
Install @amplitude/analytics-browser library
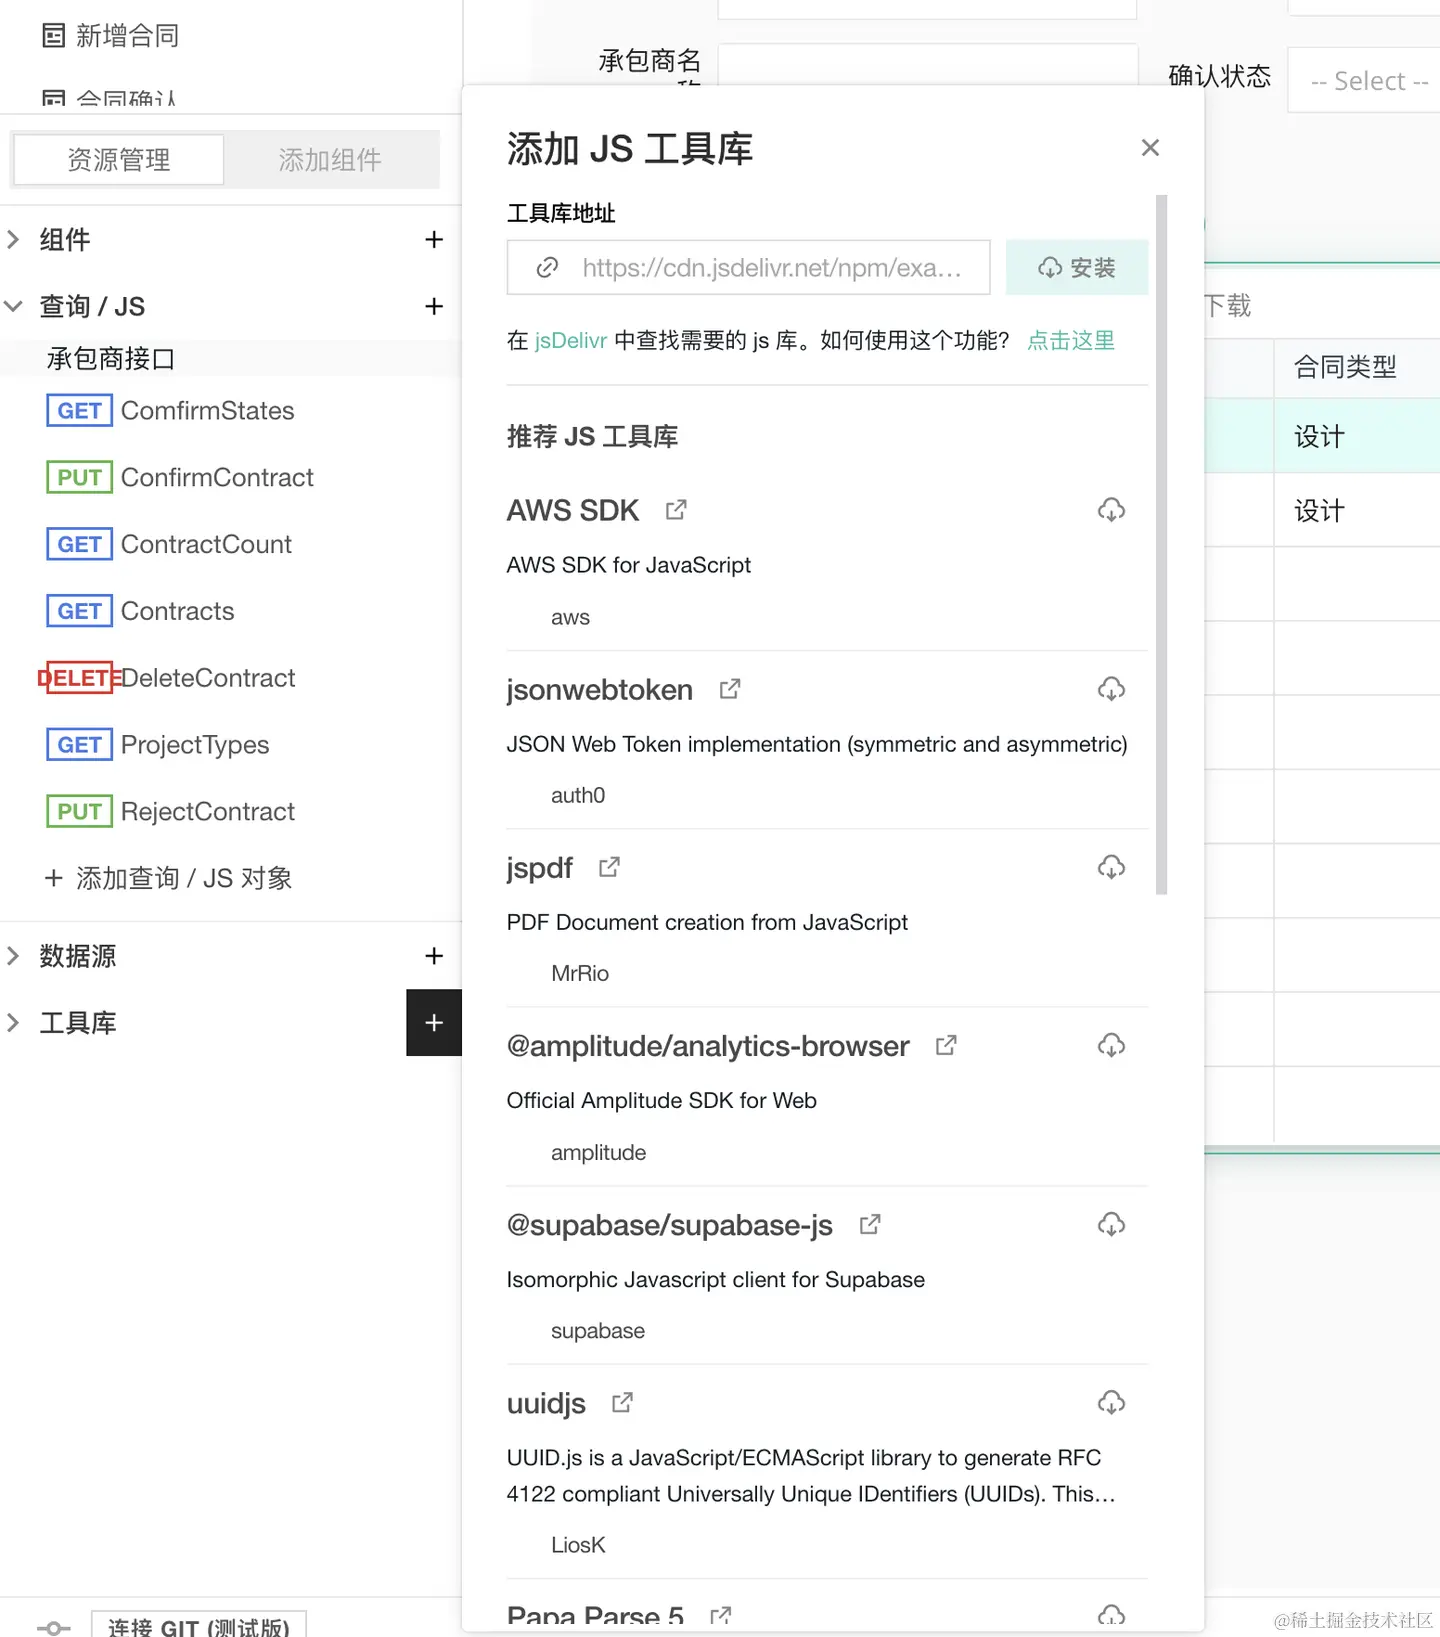point(1111,1046)
